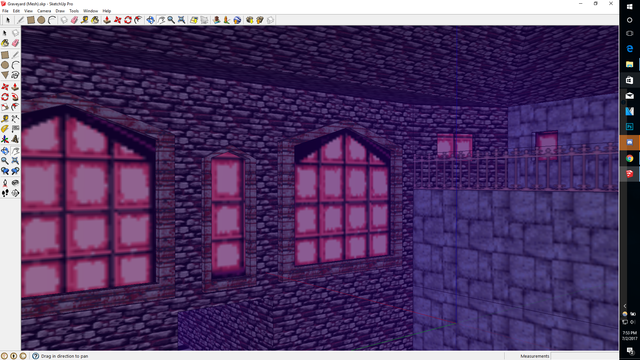Click the Measurements input box
This screenshot has width=640, height=360.
(x=584, y=356)
